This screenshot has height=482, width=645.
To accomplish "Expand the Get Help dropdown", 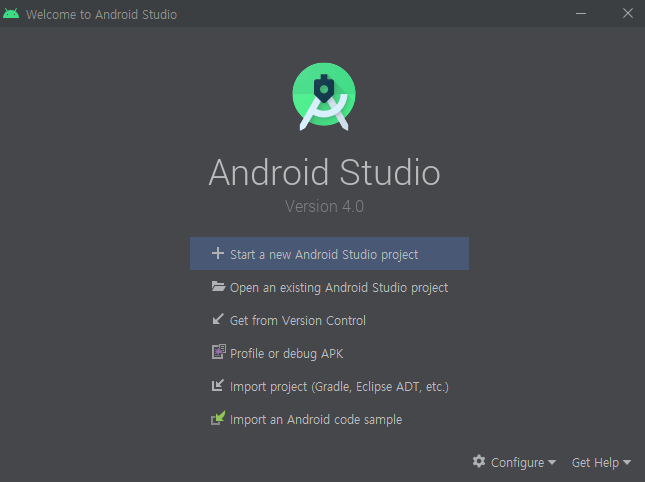I will (x=601, y=462).
